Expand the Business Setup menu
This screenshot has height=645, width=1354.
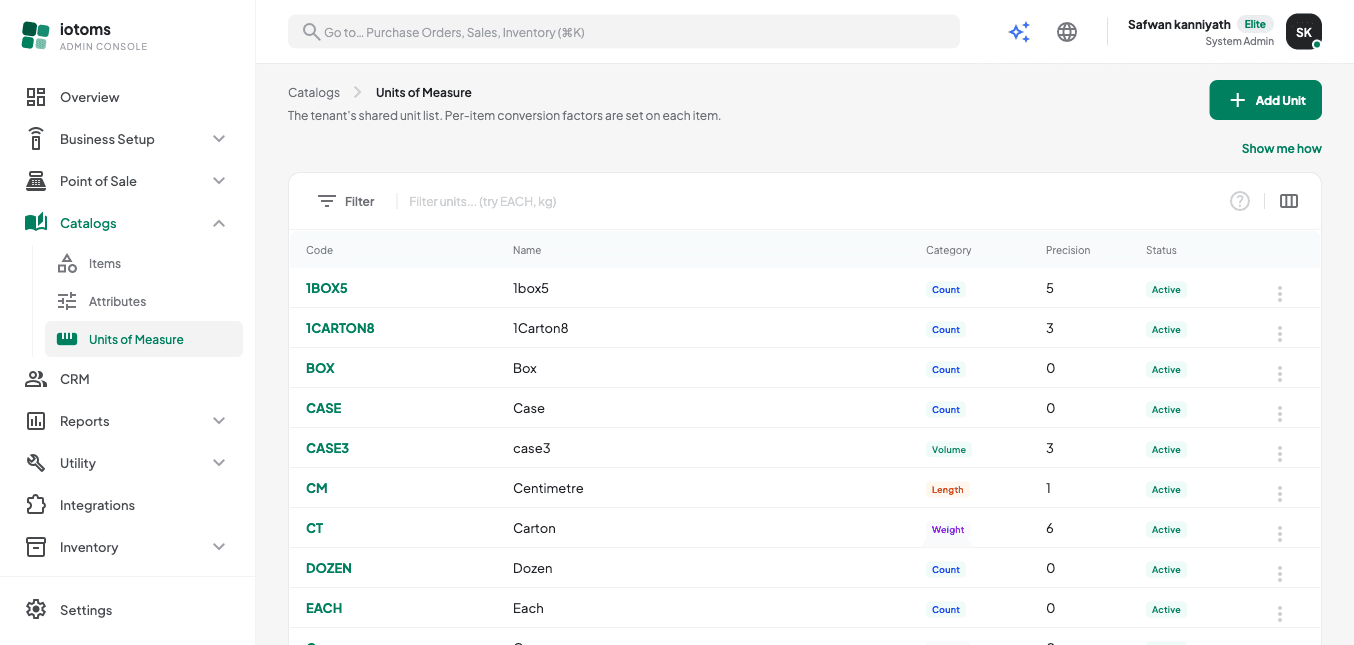pyautogui.click(x=127, y=139)
